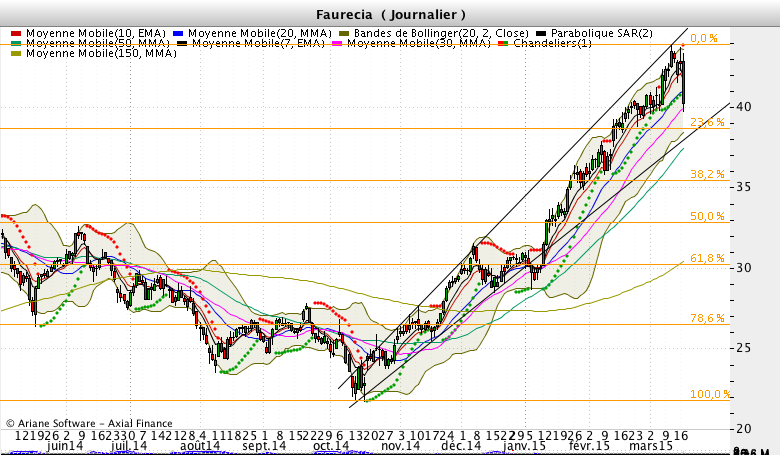
Task: Select the Moyenne Mobile(150, MMA) legend label
Action: click(x=101, y=54)
